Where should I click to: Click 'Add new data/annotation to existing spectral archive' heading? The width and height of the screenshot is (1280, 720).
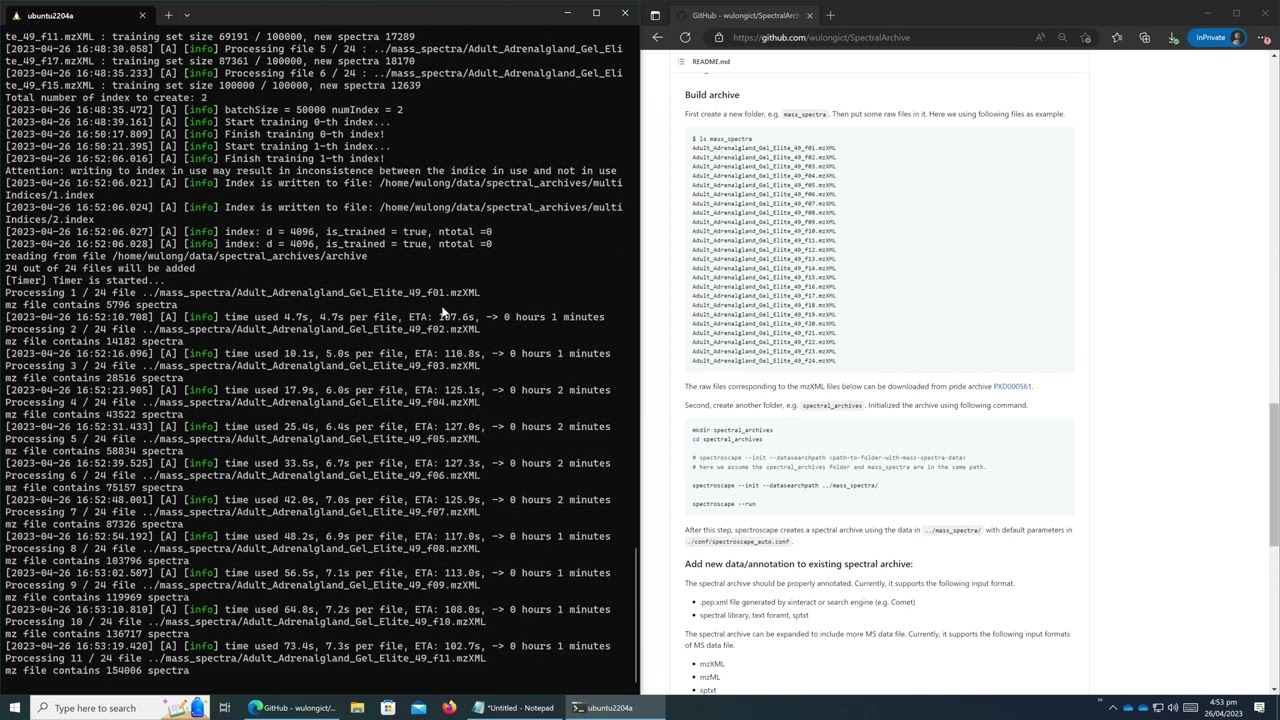click(x=799, y=564)
